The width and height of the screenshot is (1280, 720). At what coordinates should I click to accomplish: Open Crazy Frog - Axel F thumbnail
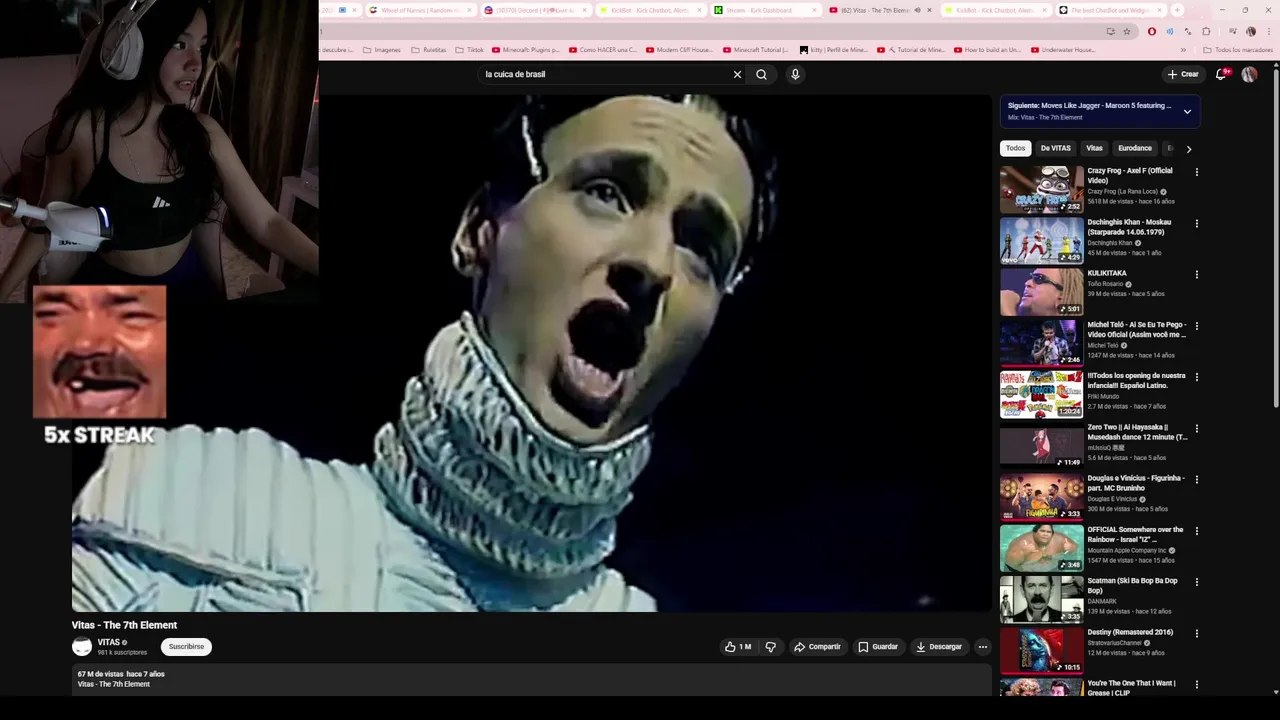[1041, 189]
